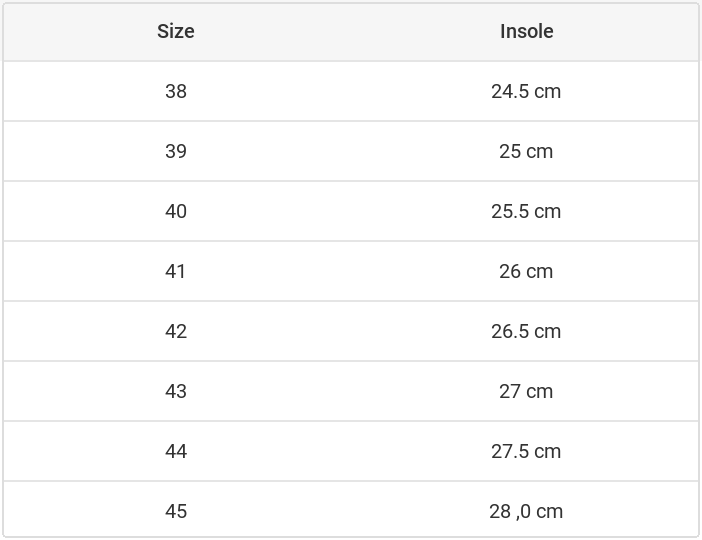702x540 pixels.
Task: Click the 26 cm insole value
Action: (526, 271)
